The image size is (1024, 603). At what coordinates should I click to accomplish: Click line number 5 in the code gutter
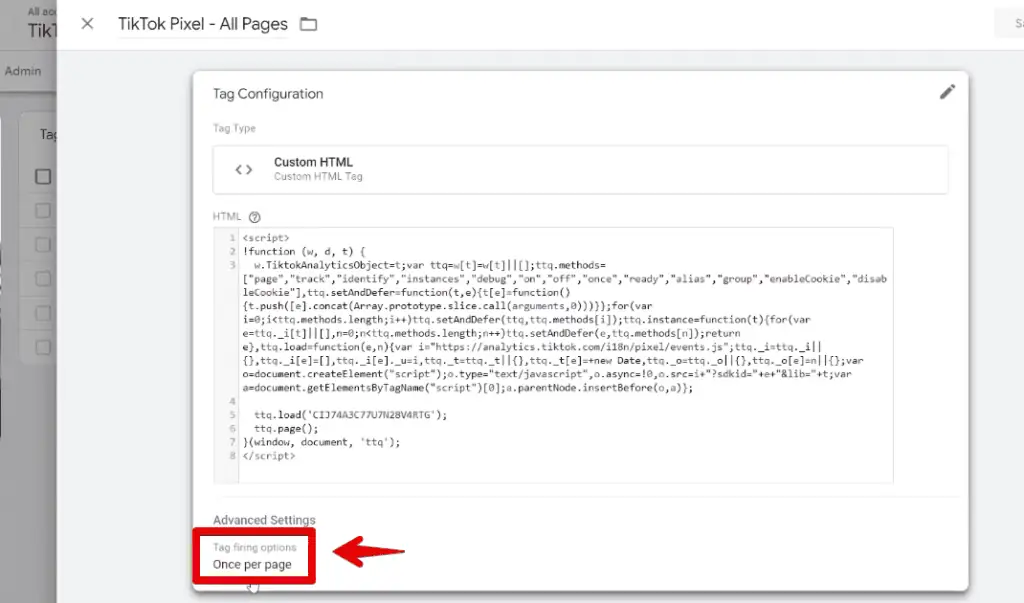click(231, 413)
